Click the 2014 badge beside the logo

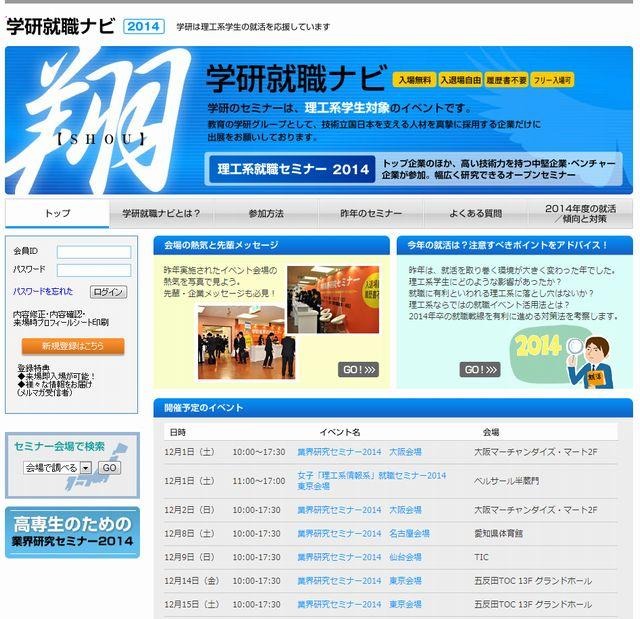click(x=144, y=27)
